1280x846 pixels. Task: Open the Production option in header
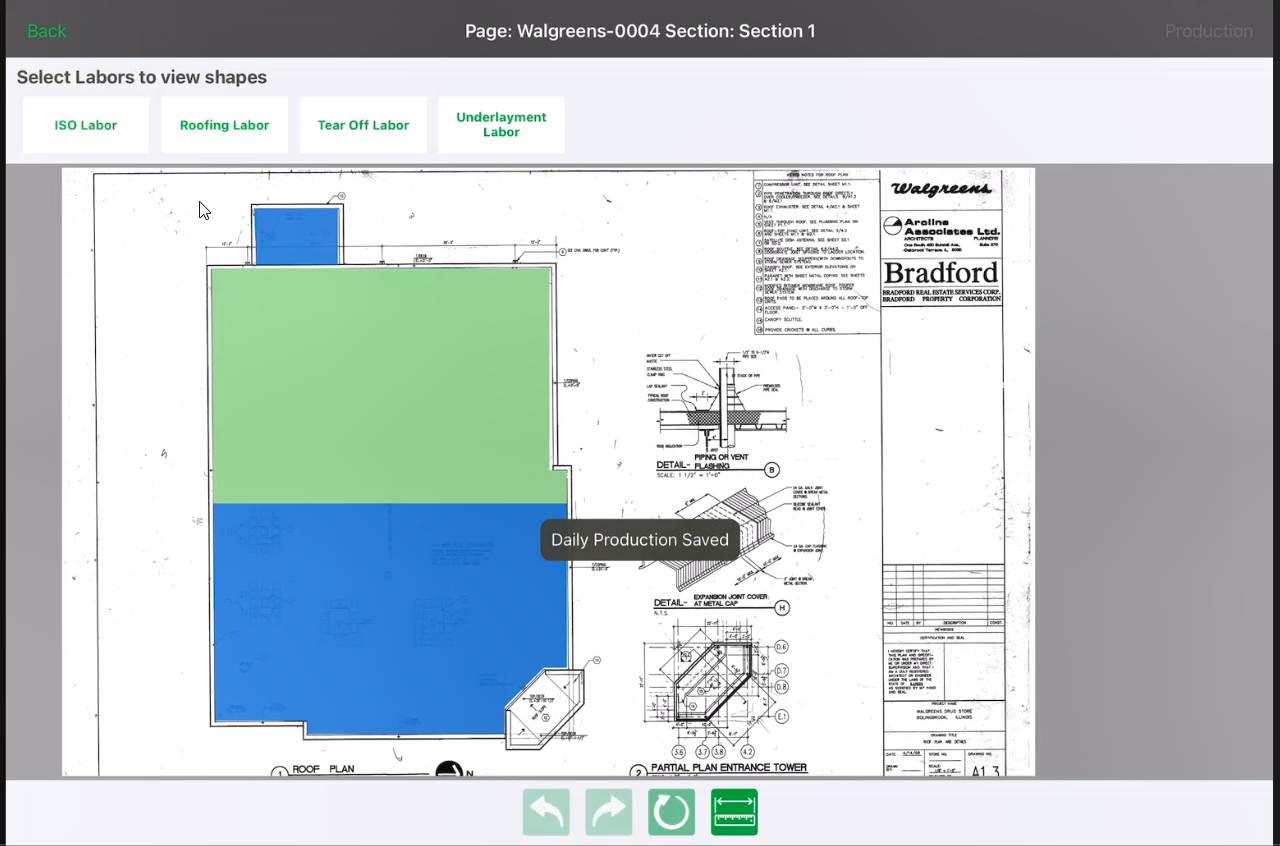(1208, 31)
